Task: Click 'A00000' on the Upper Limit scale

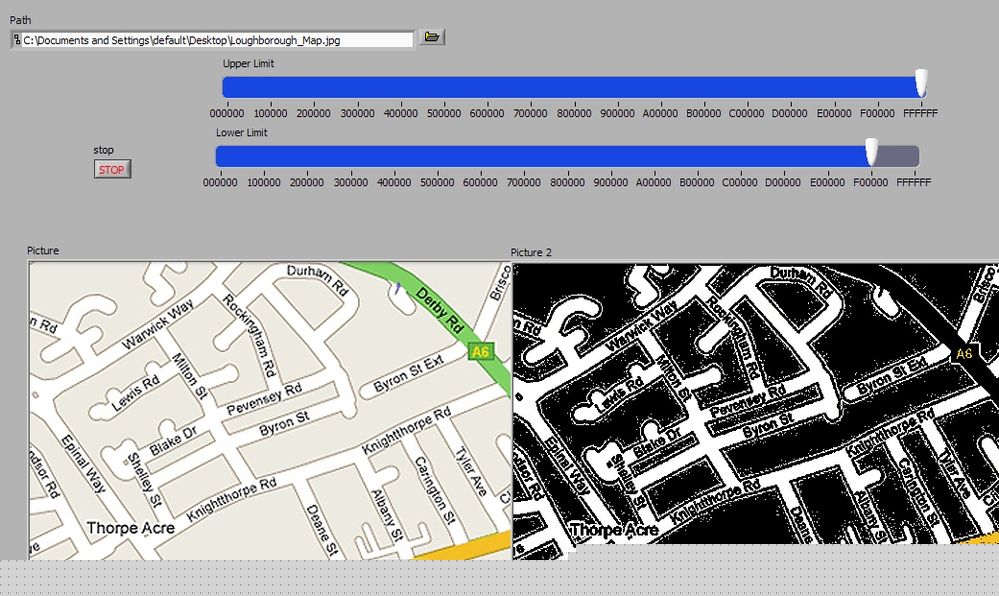Action: pos(660,113)
